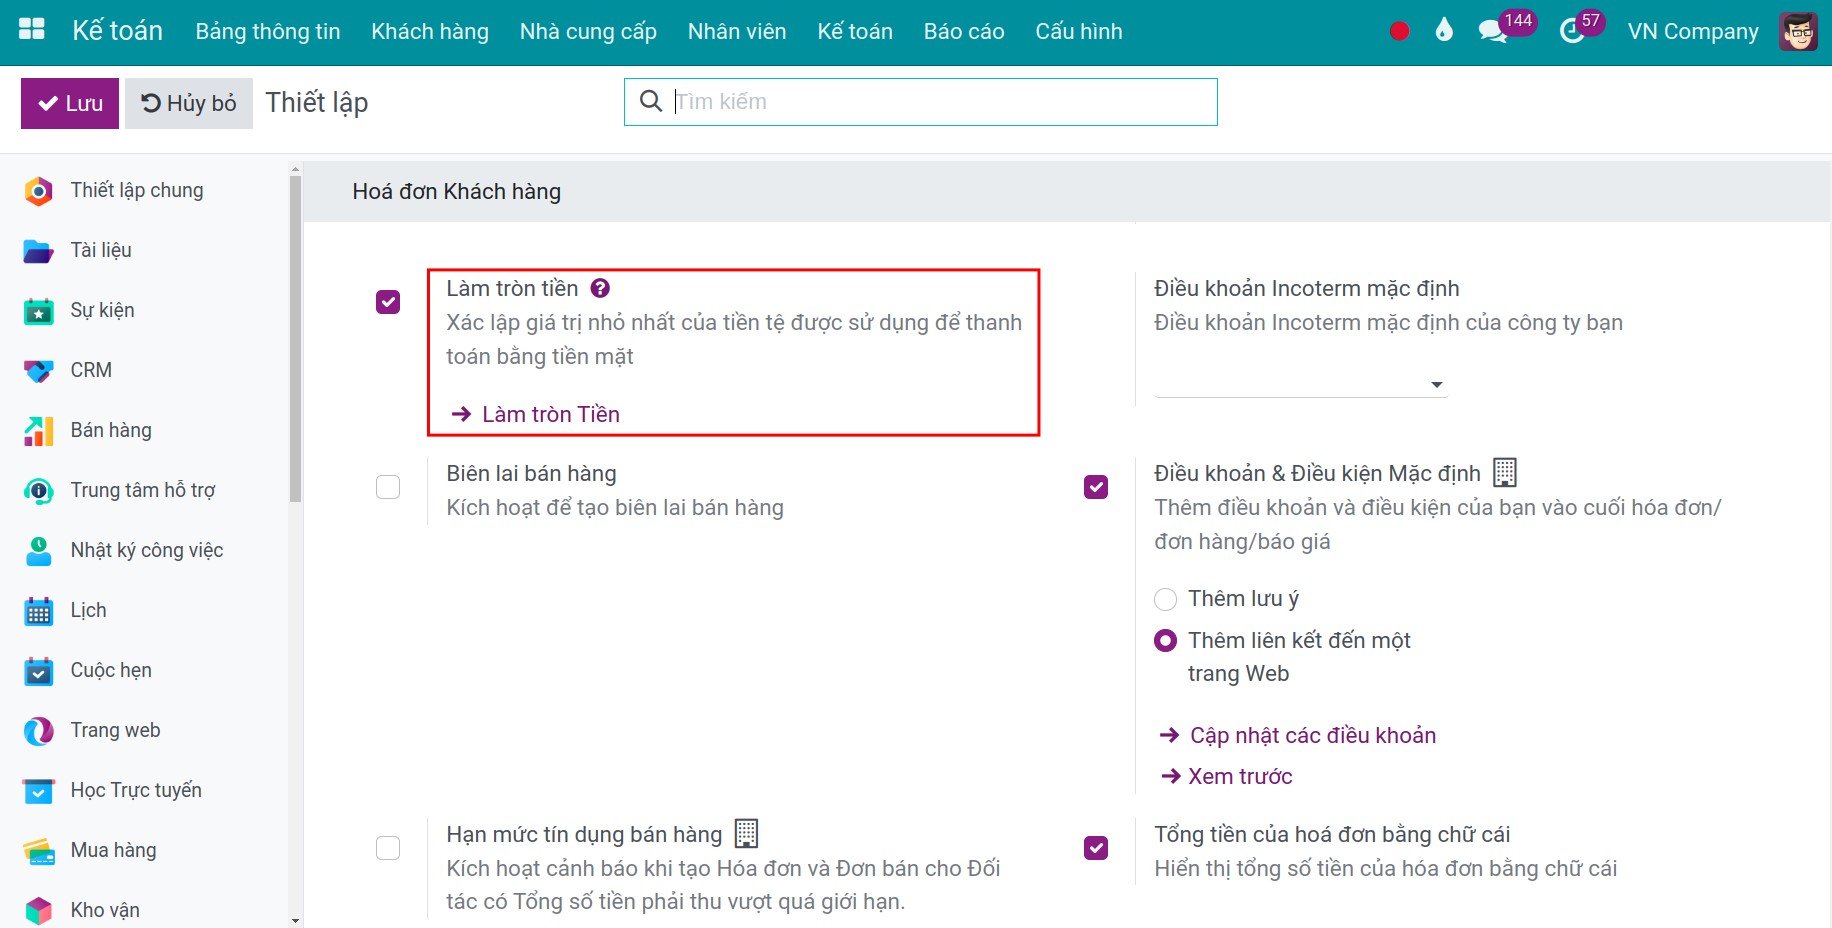Click the Hủy bỏ discard button
Screen dimensions: 1832x928
coord(188,103)
